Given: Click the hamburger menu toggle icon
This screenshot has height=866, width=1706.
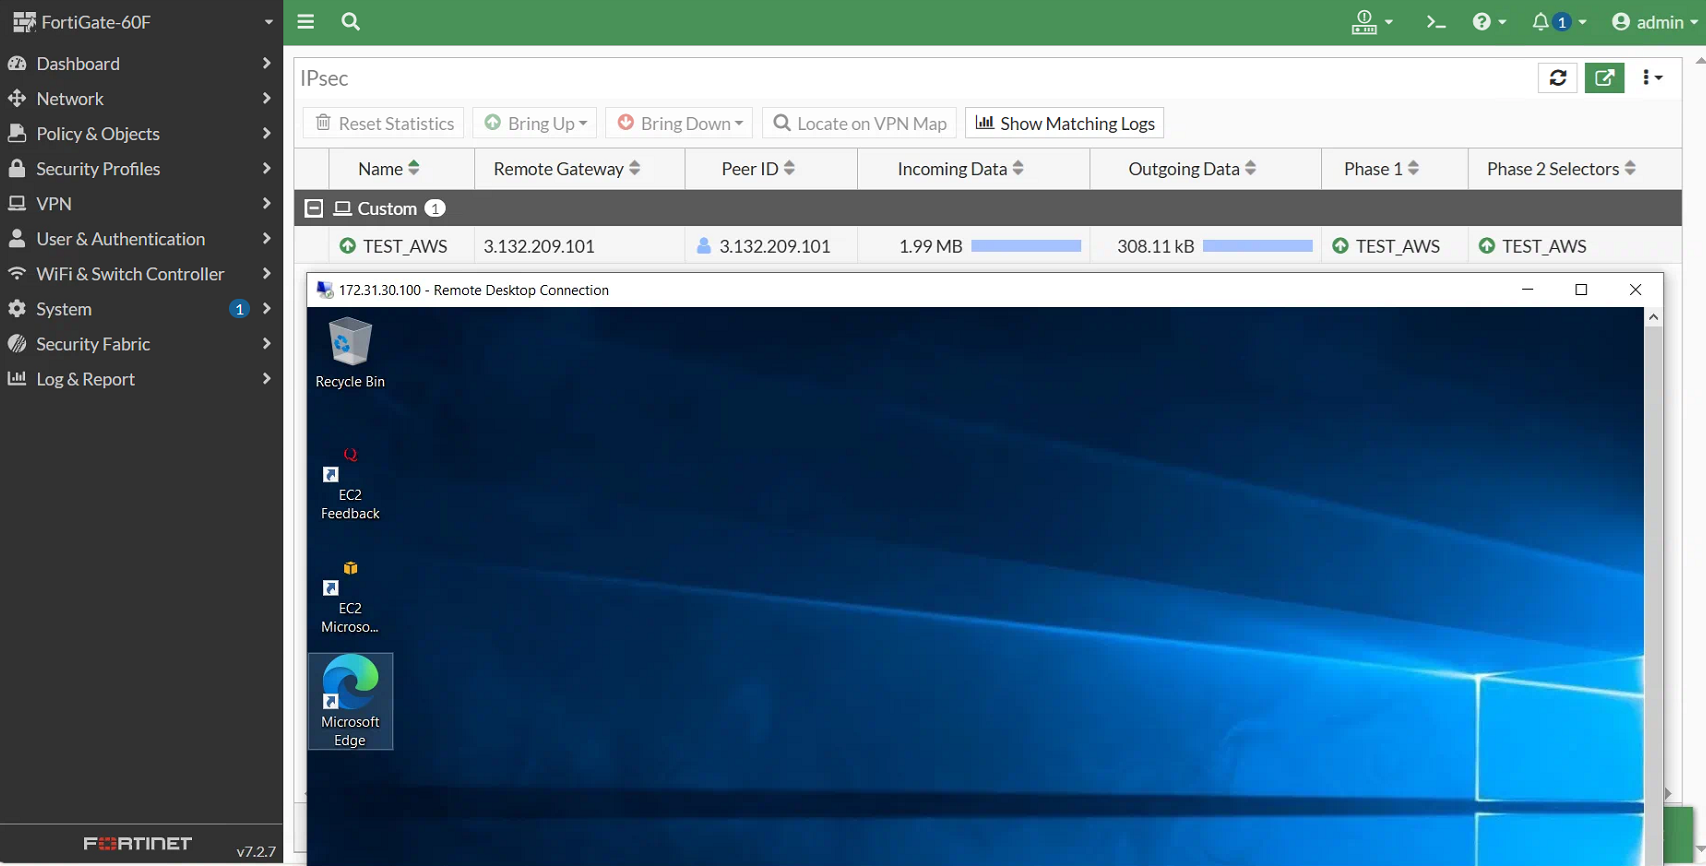Looking at the screenshot, I should point(306,22).
